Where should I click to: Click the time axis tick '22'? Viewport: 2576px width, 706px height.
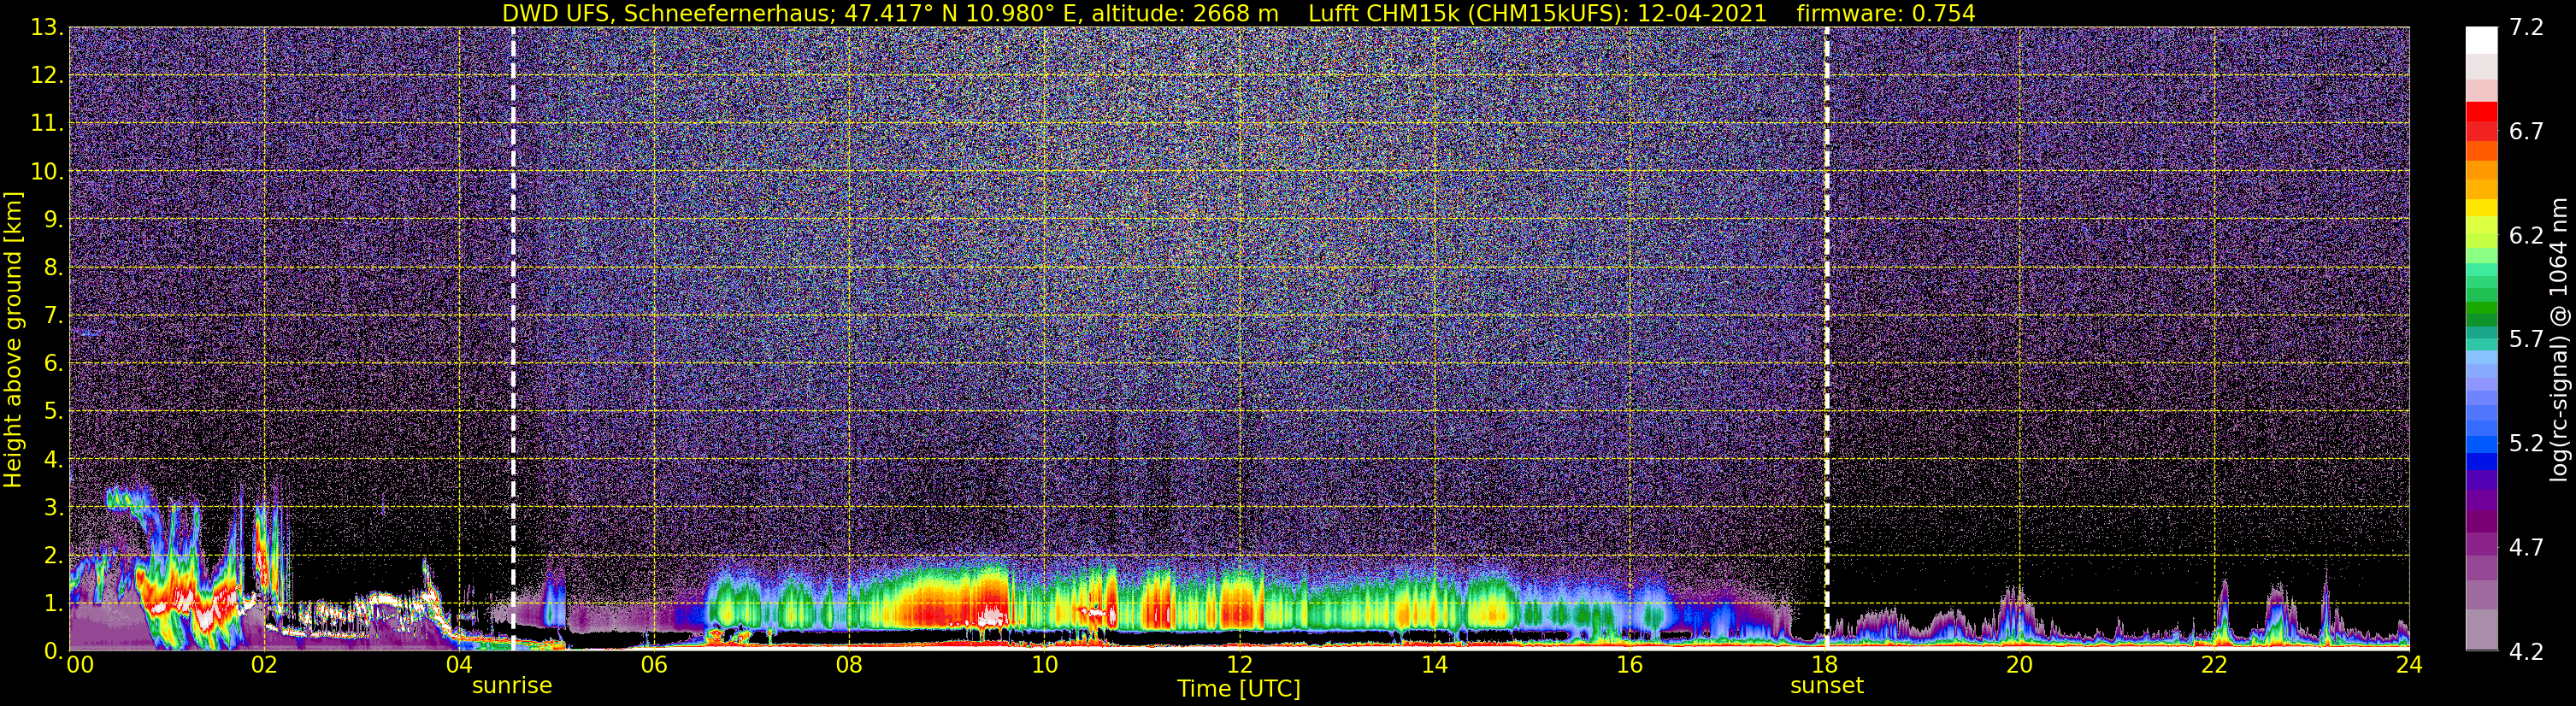pos(2215,665)
